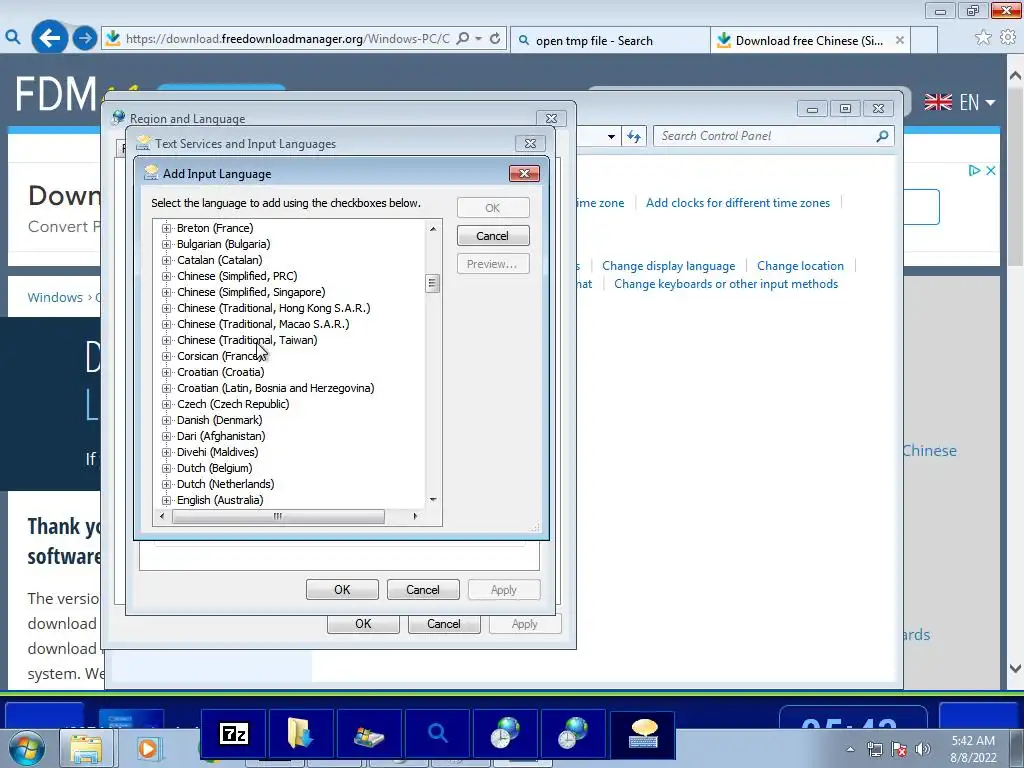The image size is (1024, 768).
Task: Click the magnifier icon left of back button
Action: (x=13, y=39)
